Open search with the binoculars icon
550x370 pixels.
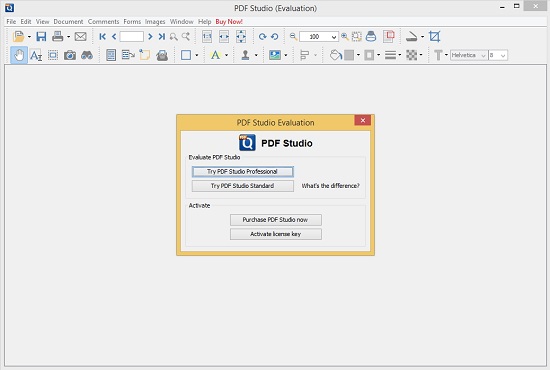pyautogui.click(x=87, y=55)
